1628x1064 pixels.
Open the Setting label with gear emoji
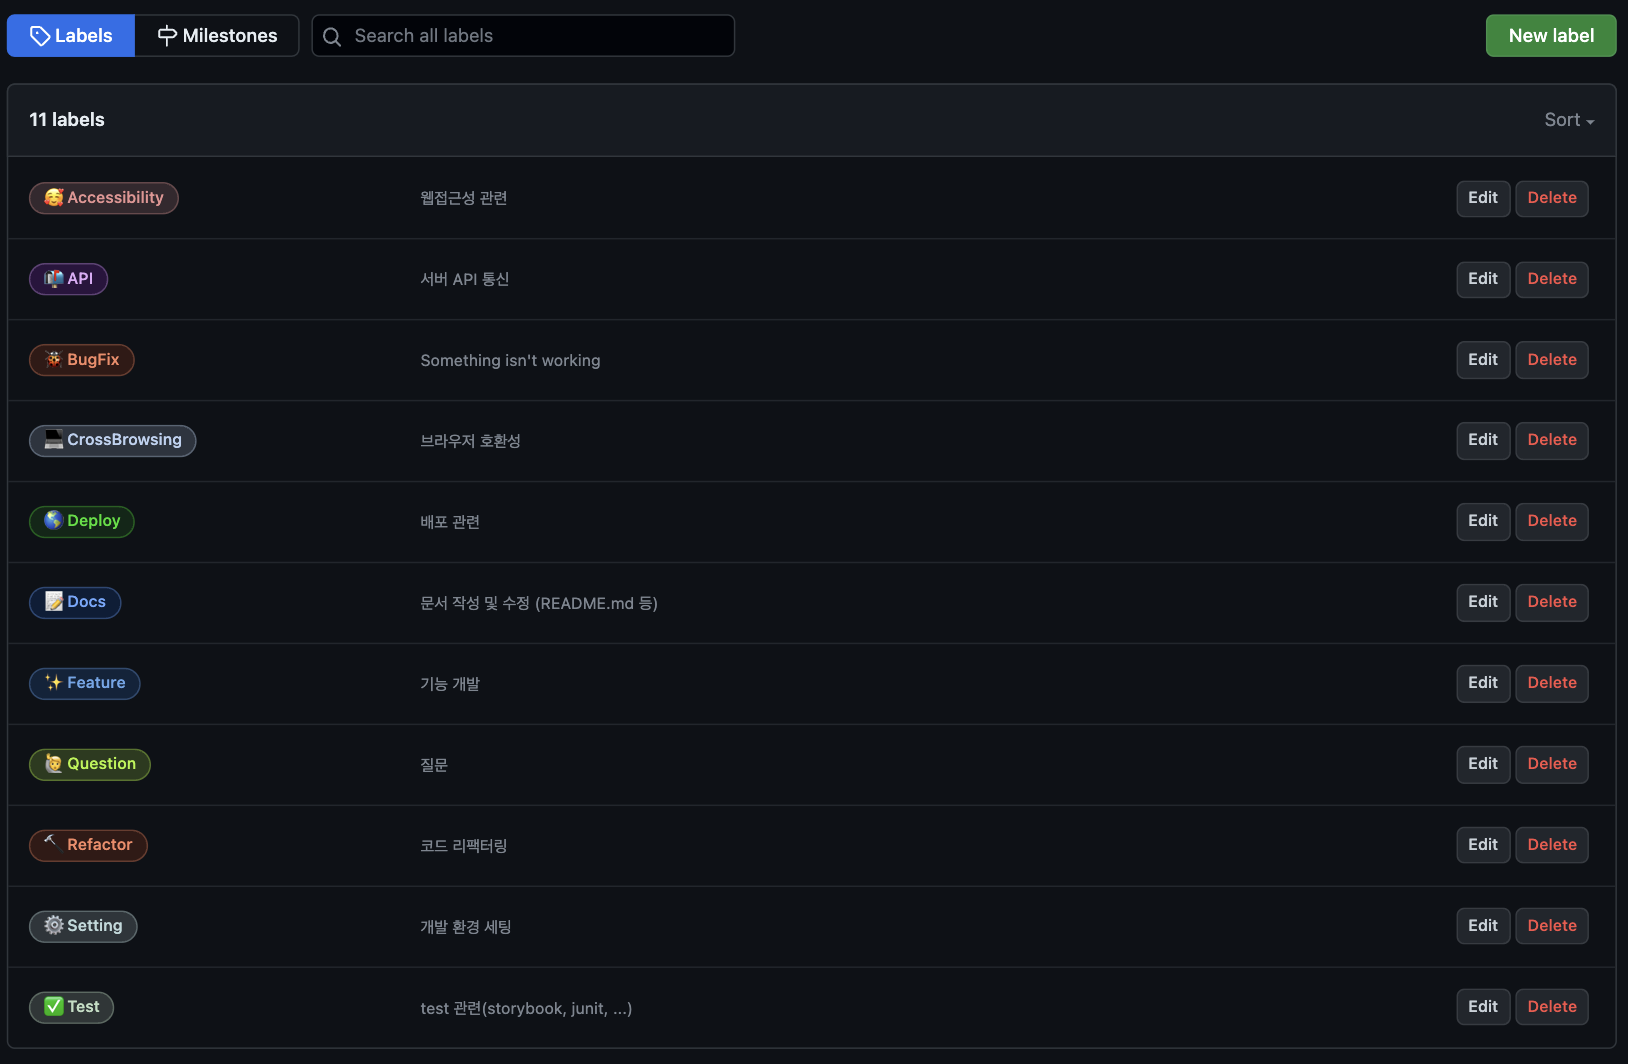(x=83, y=926)
